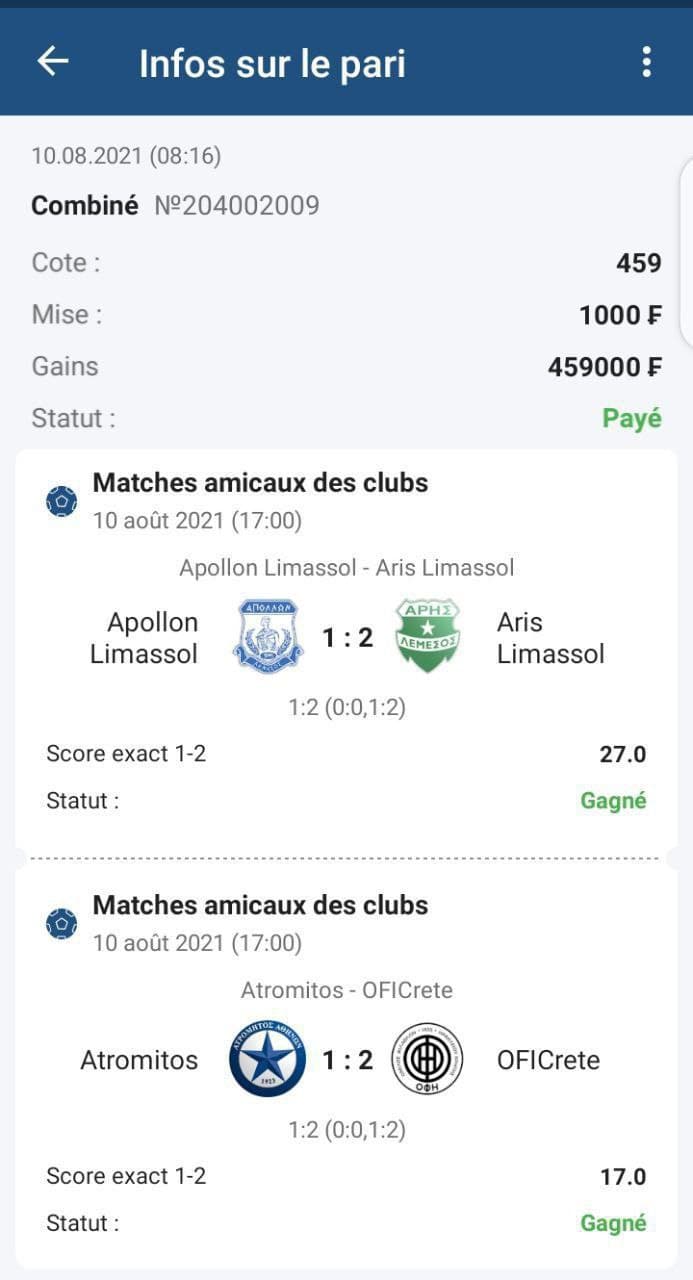Click the Atromitos star emblem
This screenshot has width=693, height=1280.
(x=268, y=1060)
